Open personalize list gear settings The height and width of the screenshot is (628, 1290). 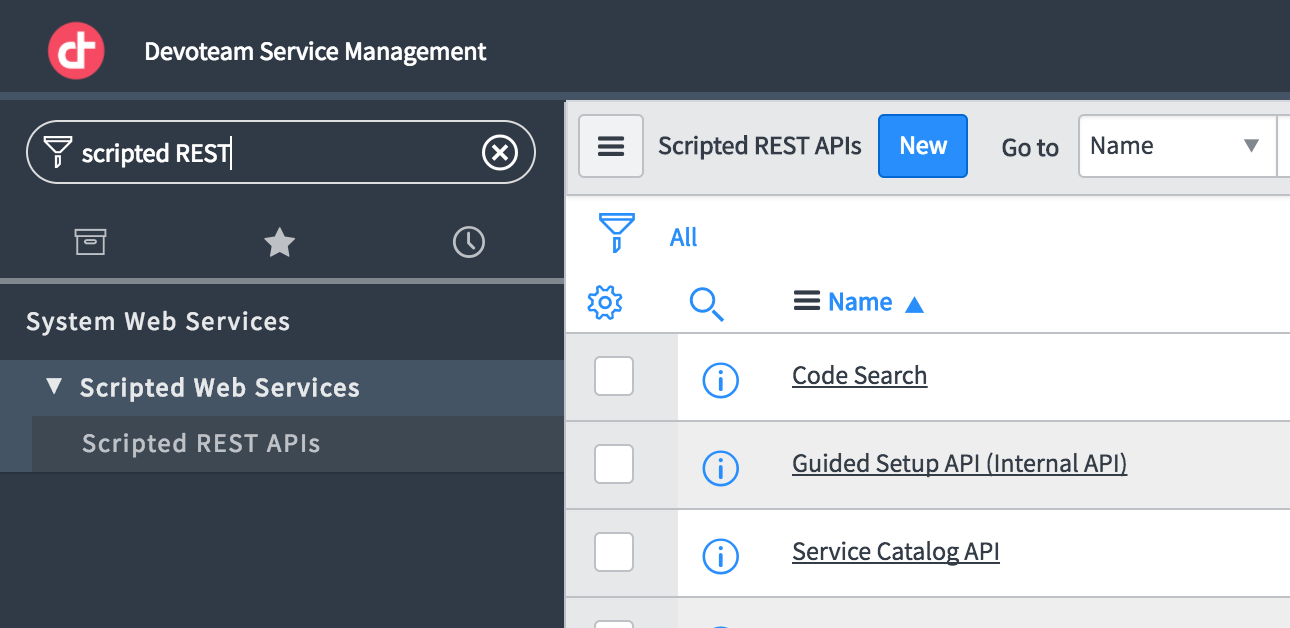click(x=605, y=302)
